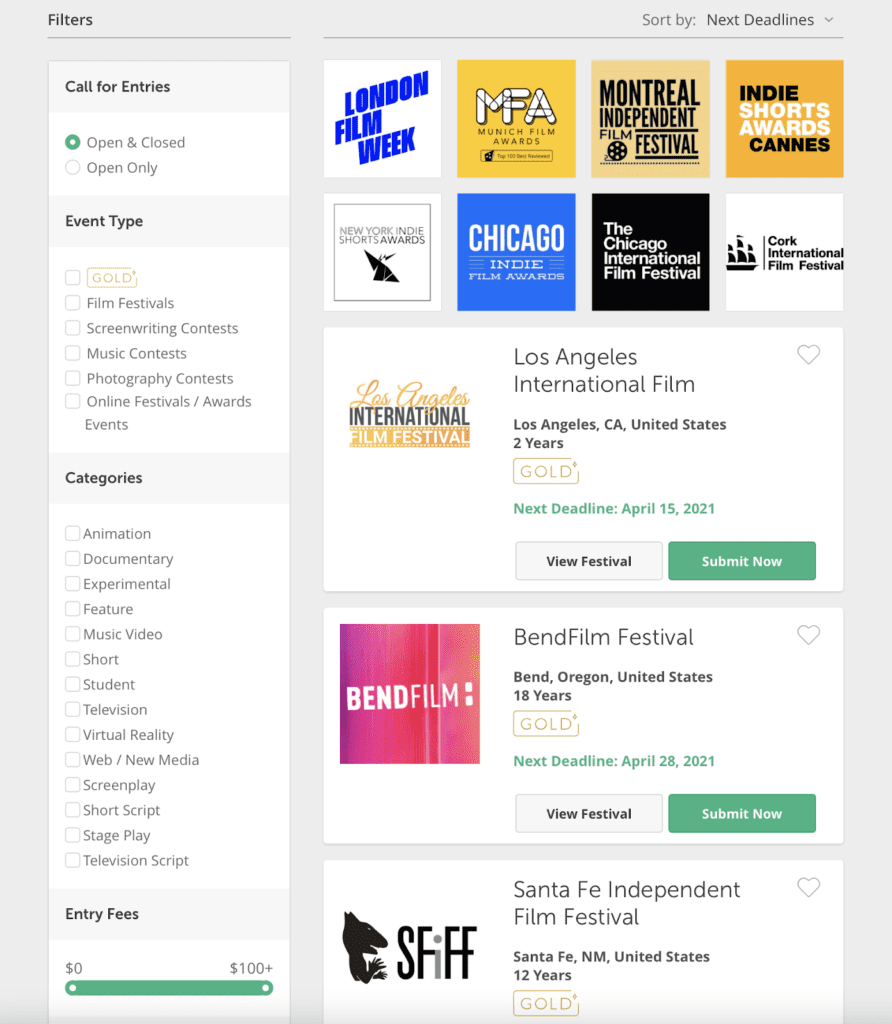
Task: Select the Open Only radio button
Action: [x=72, y=168]
